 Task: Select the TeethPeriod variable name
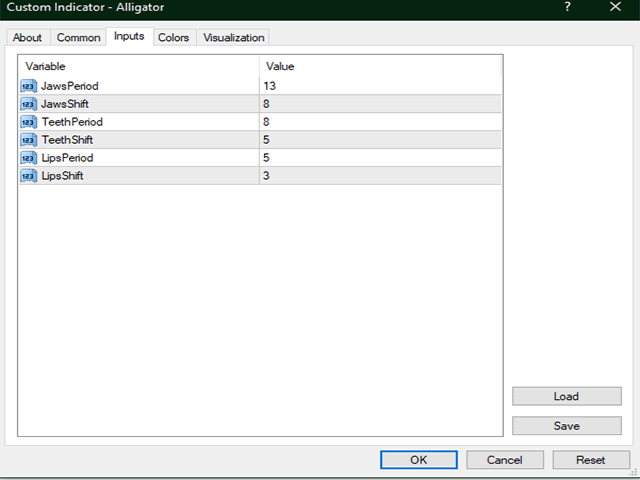[72, 122]
